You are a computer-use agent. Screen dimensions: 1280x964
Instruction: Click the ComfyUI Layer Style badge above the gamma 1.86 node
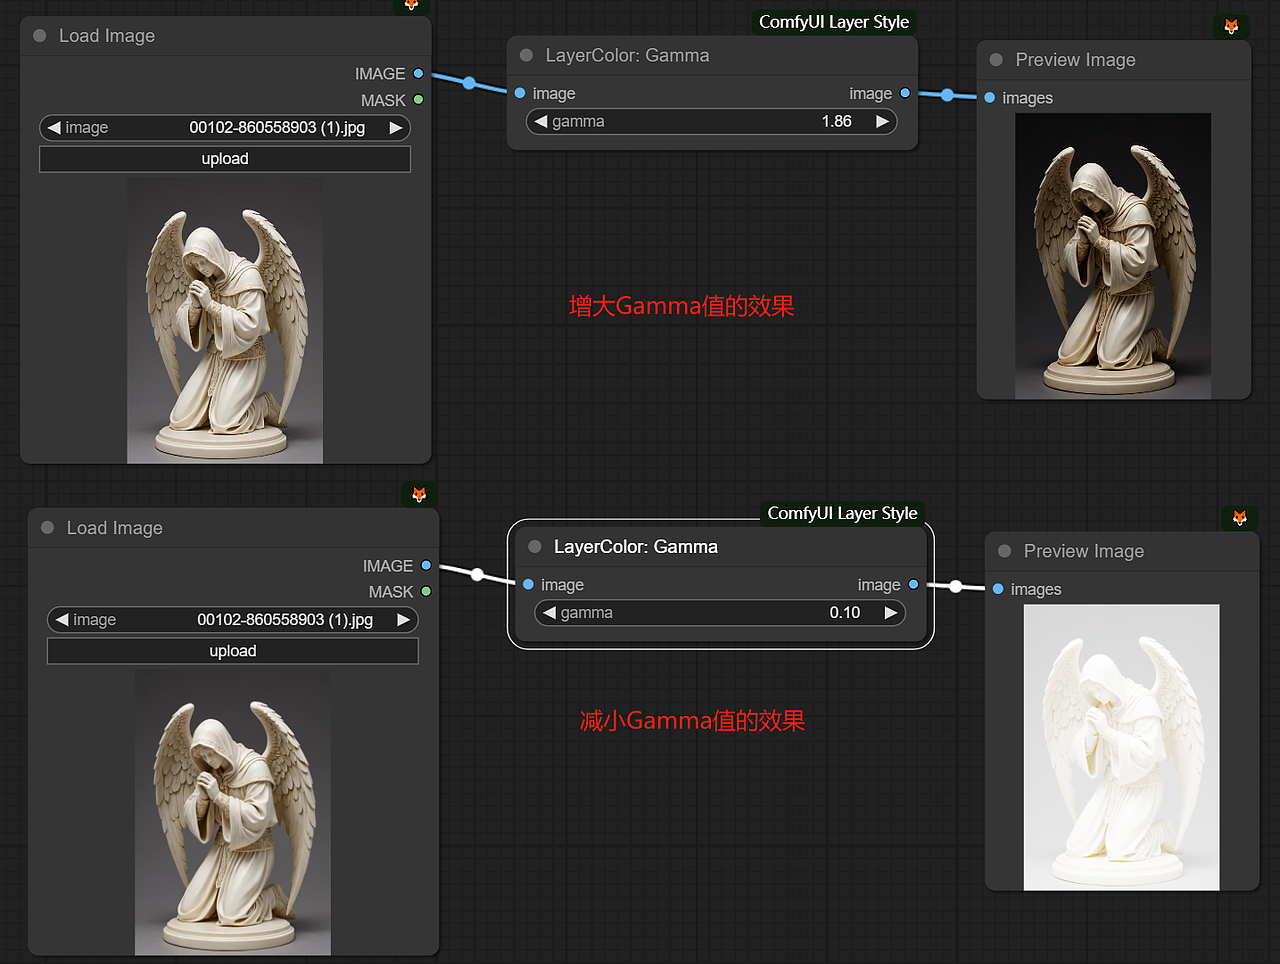click(x=834, y=22)
